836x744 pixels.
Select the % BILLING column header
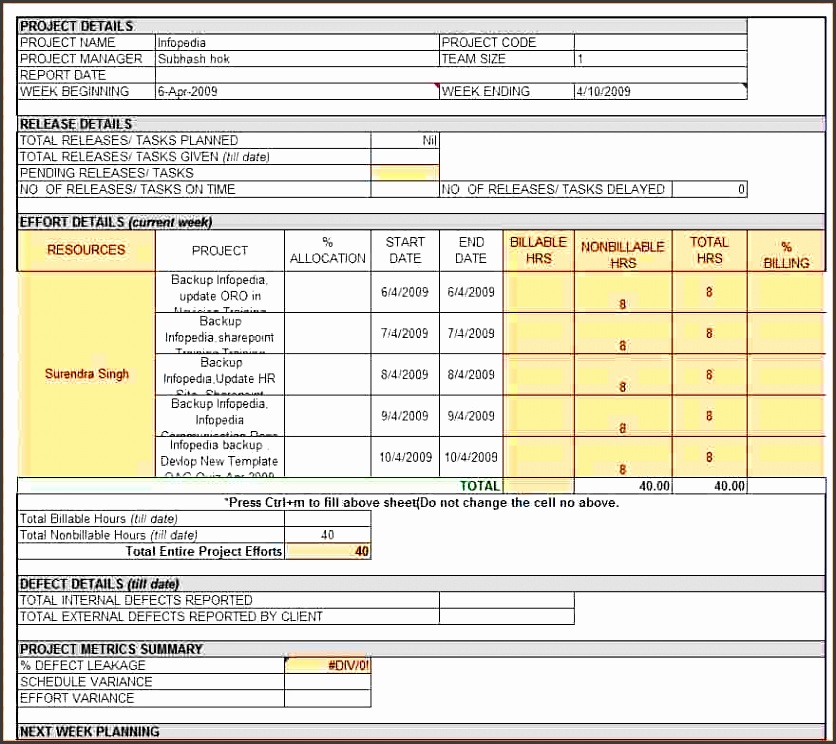point(786,250)
